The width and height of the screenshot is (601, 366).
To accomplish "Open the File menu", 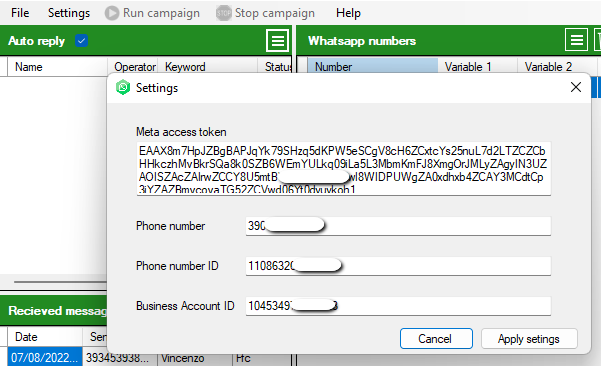I will (20, 13).
